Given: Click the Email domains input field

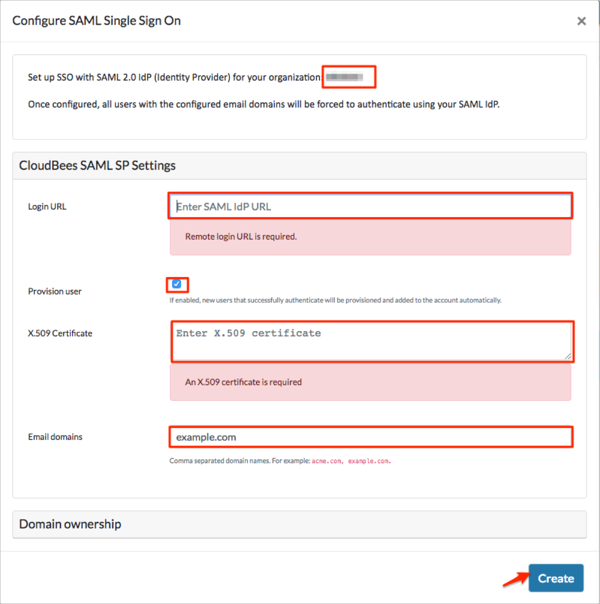Looking at the screenshot, I should (x=370, y=437).
